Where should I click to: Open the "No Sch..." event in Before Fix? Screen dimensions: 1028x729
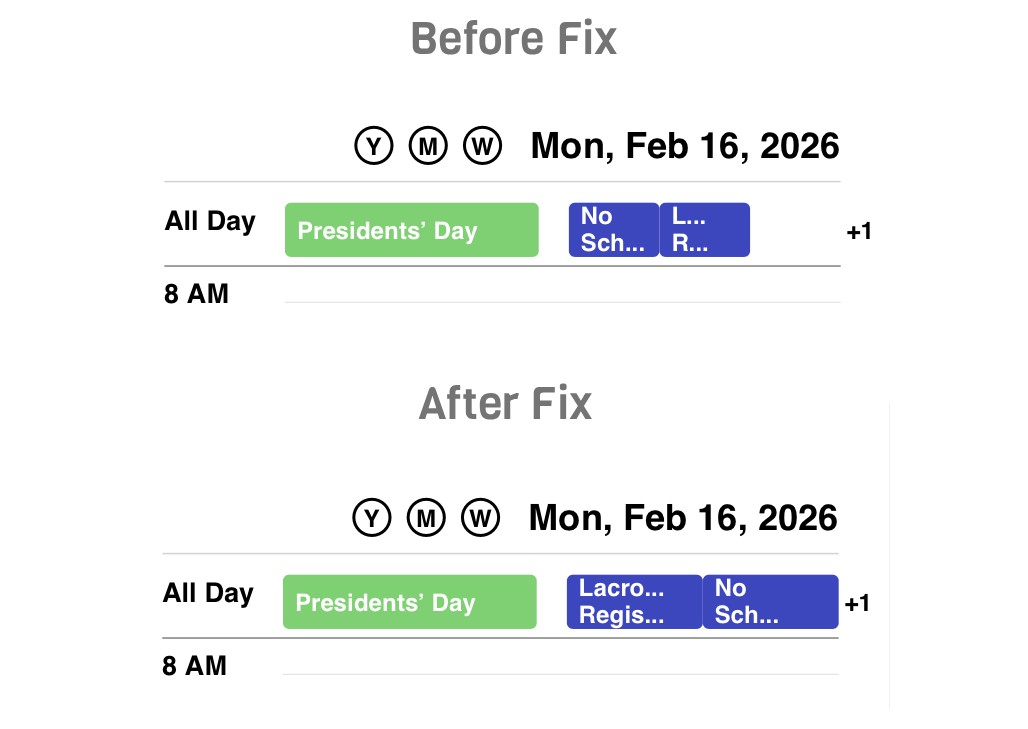tap(613, 229)
